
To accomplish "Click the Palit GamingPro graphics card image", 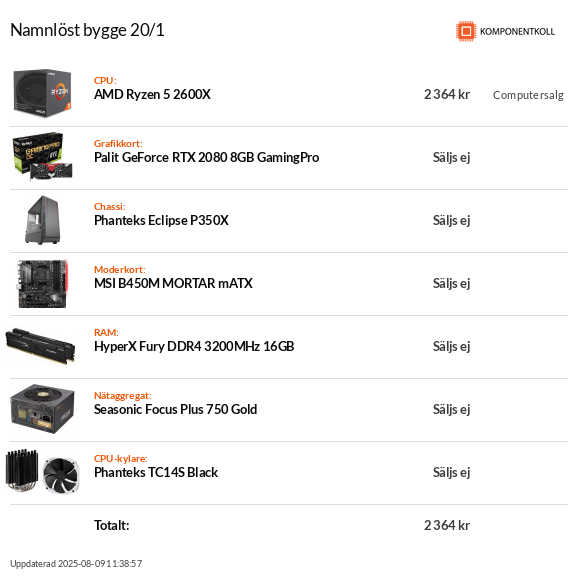I will pyautogui.click(x=42, y=157).
